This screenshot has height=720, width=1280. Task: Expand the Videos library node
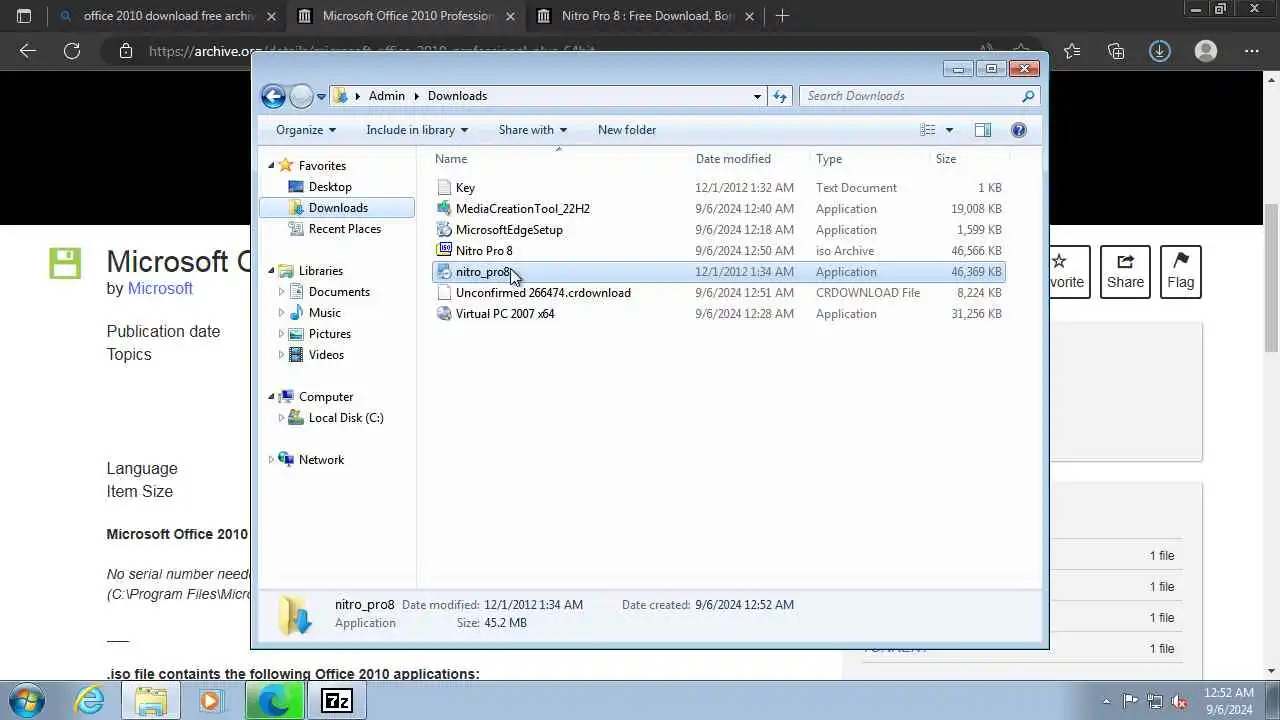pyautogui.click(x=281, y=355)
